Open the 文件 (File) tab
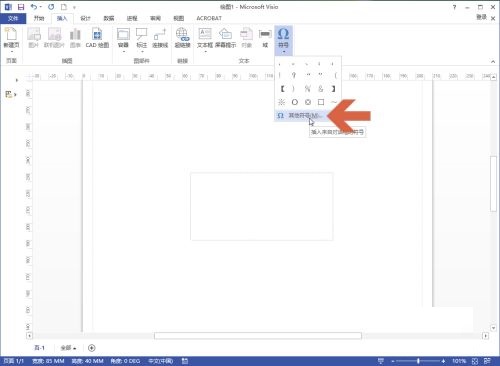 [x=13, y=18]
